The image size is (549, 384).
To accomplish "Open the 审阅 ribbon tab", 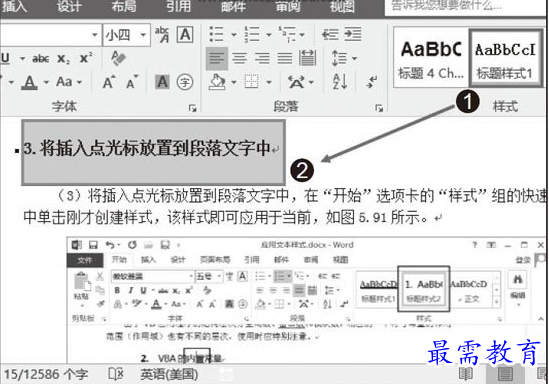I will [287, 6].
